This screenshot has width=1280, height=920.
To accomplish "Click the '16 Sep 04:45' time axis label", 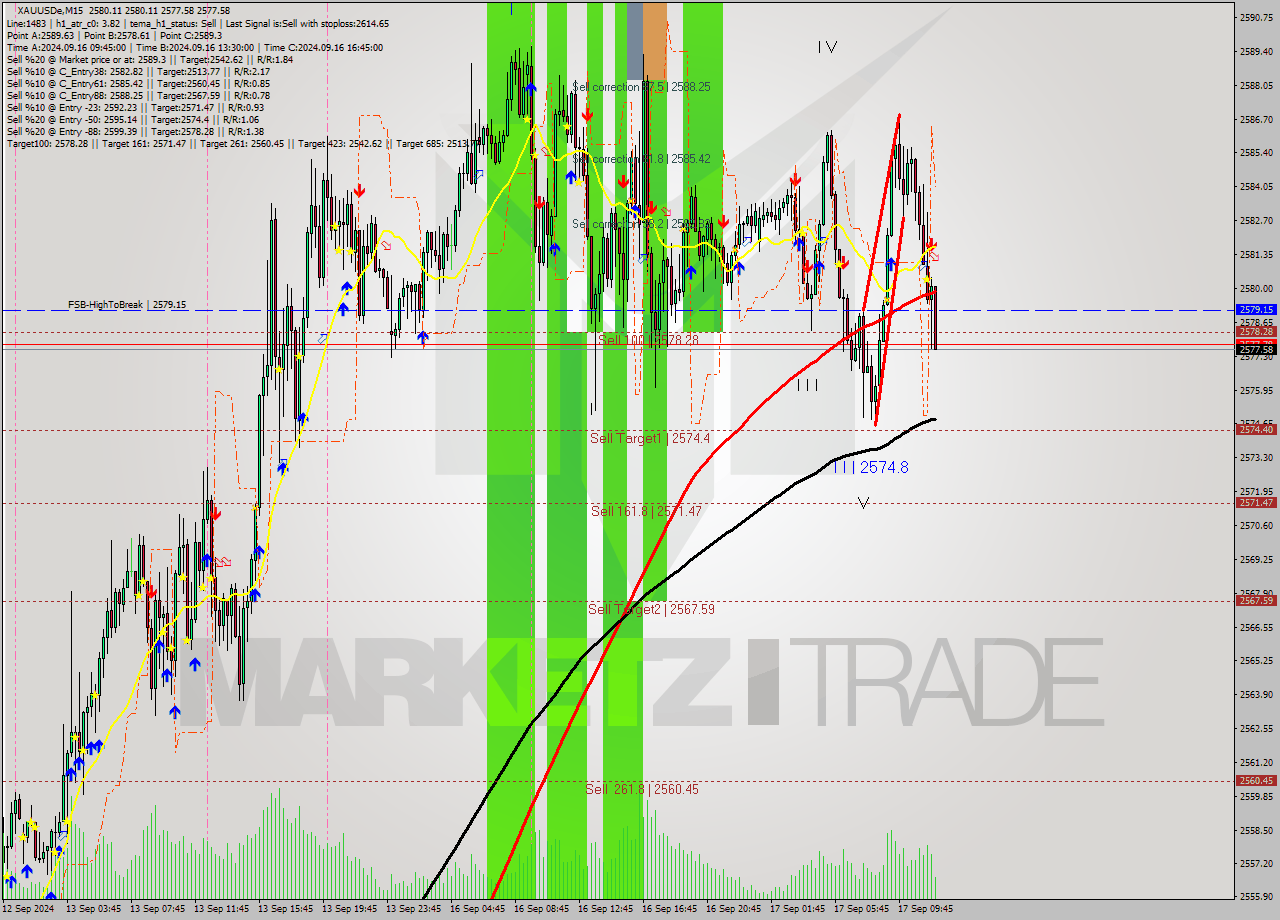I will click(x=477, y=910).
